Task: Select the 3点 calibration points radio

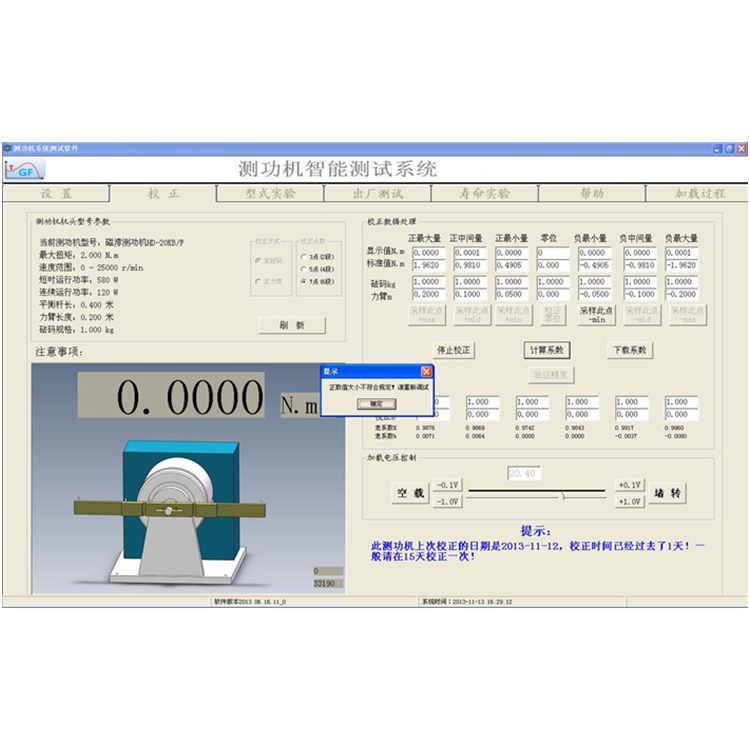Action: [x=303, y=257]
